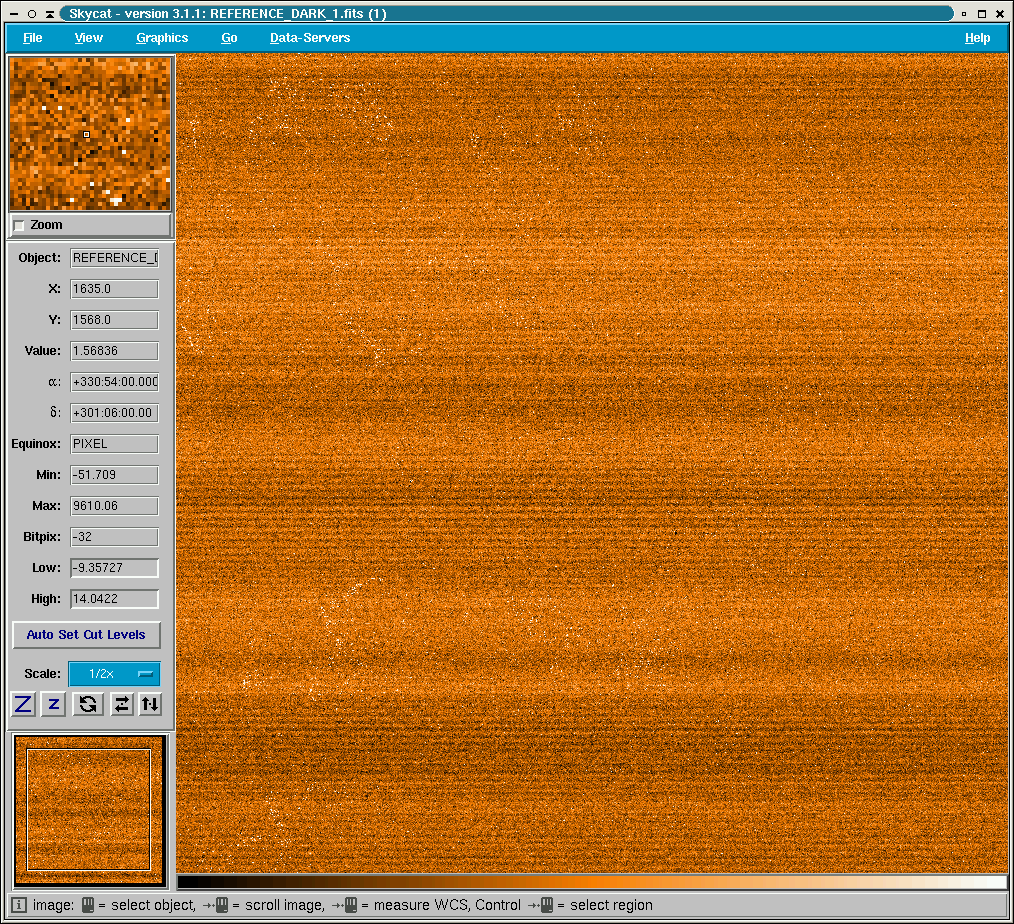The width and height of the screenshot is (1014, 924).
Task: Click the pan window thumbnail
Action: [89, 810]
